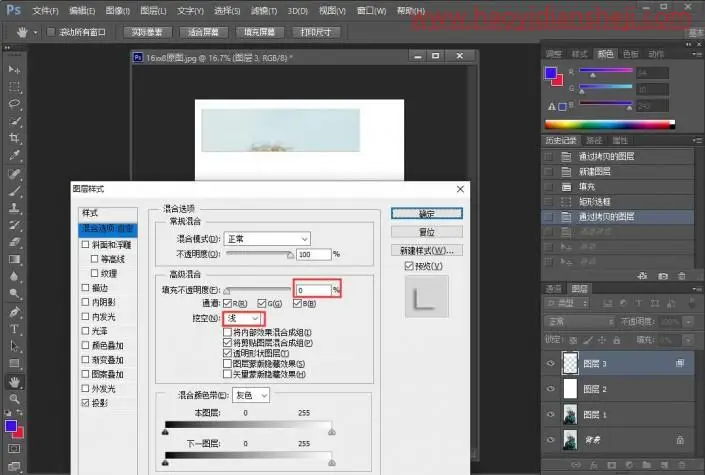Click Print Size (打印尺寸) button

pos(316,32)
